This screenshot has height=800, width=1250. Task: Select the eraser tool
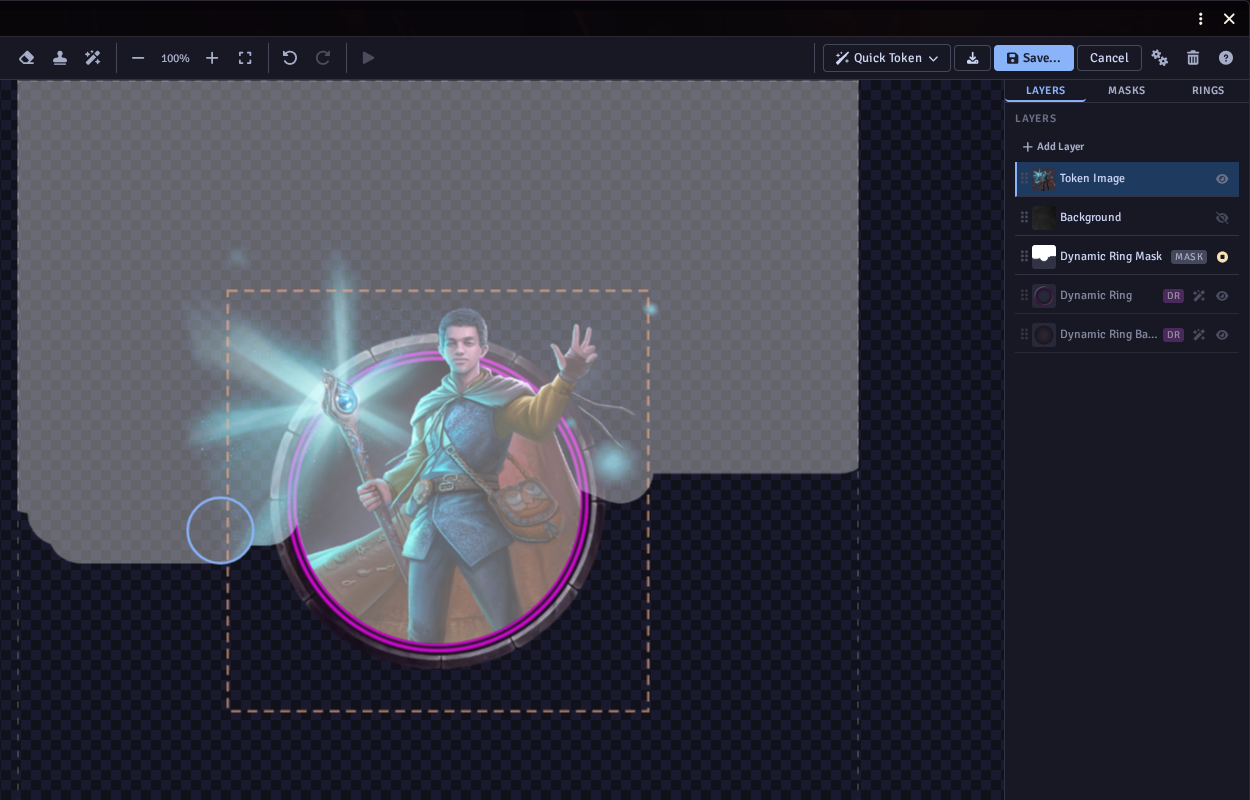click(x=27, y=58)
